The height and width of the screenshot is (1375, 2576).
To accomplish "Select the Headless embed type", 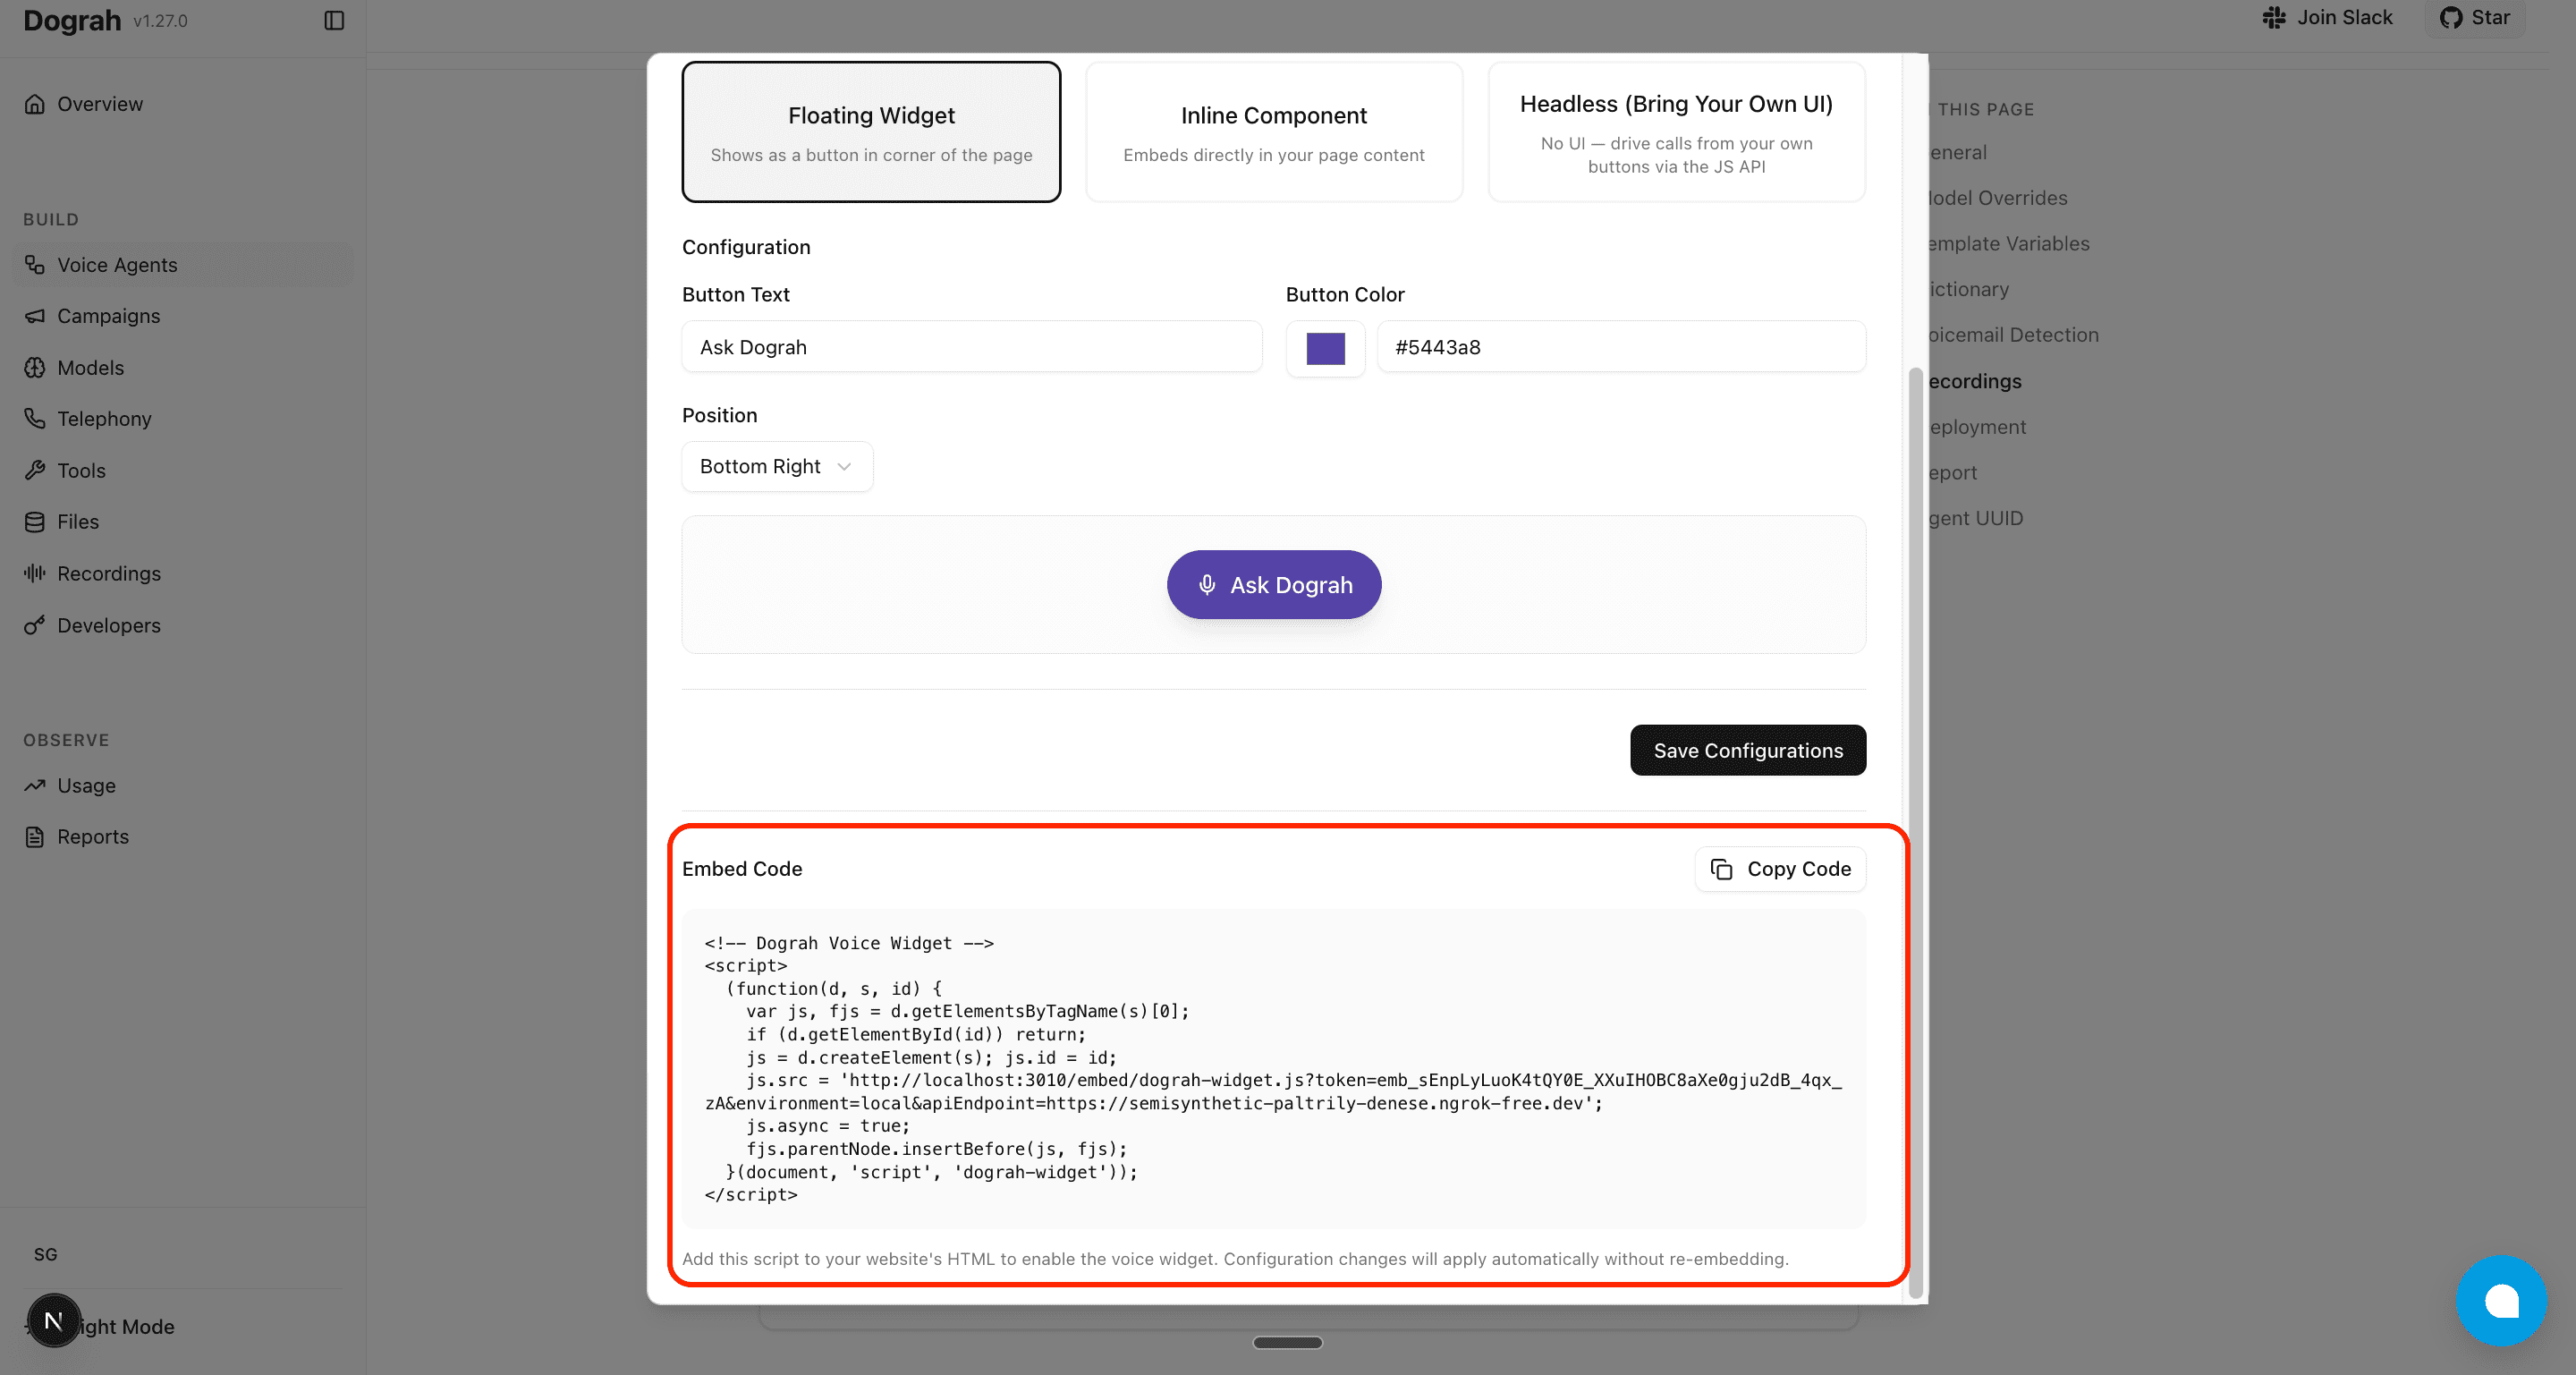I will pos(1676,132).
